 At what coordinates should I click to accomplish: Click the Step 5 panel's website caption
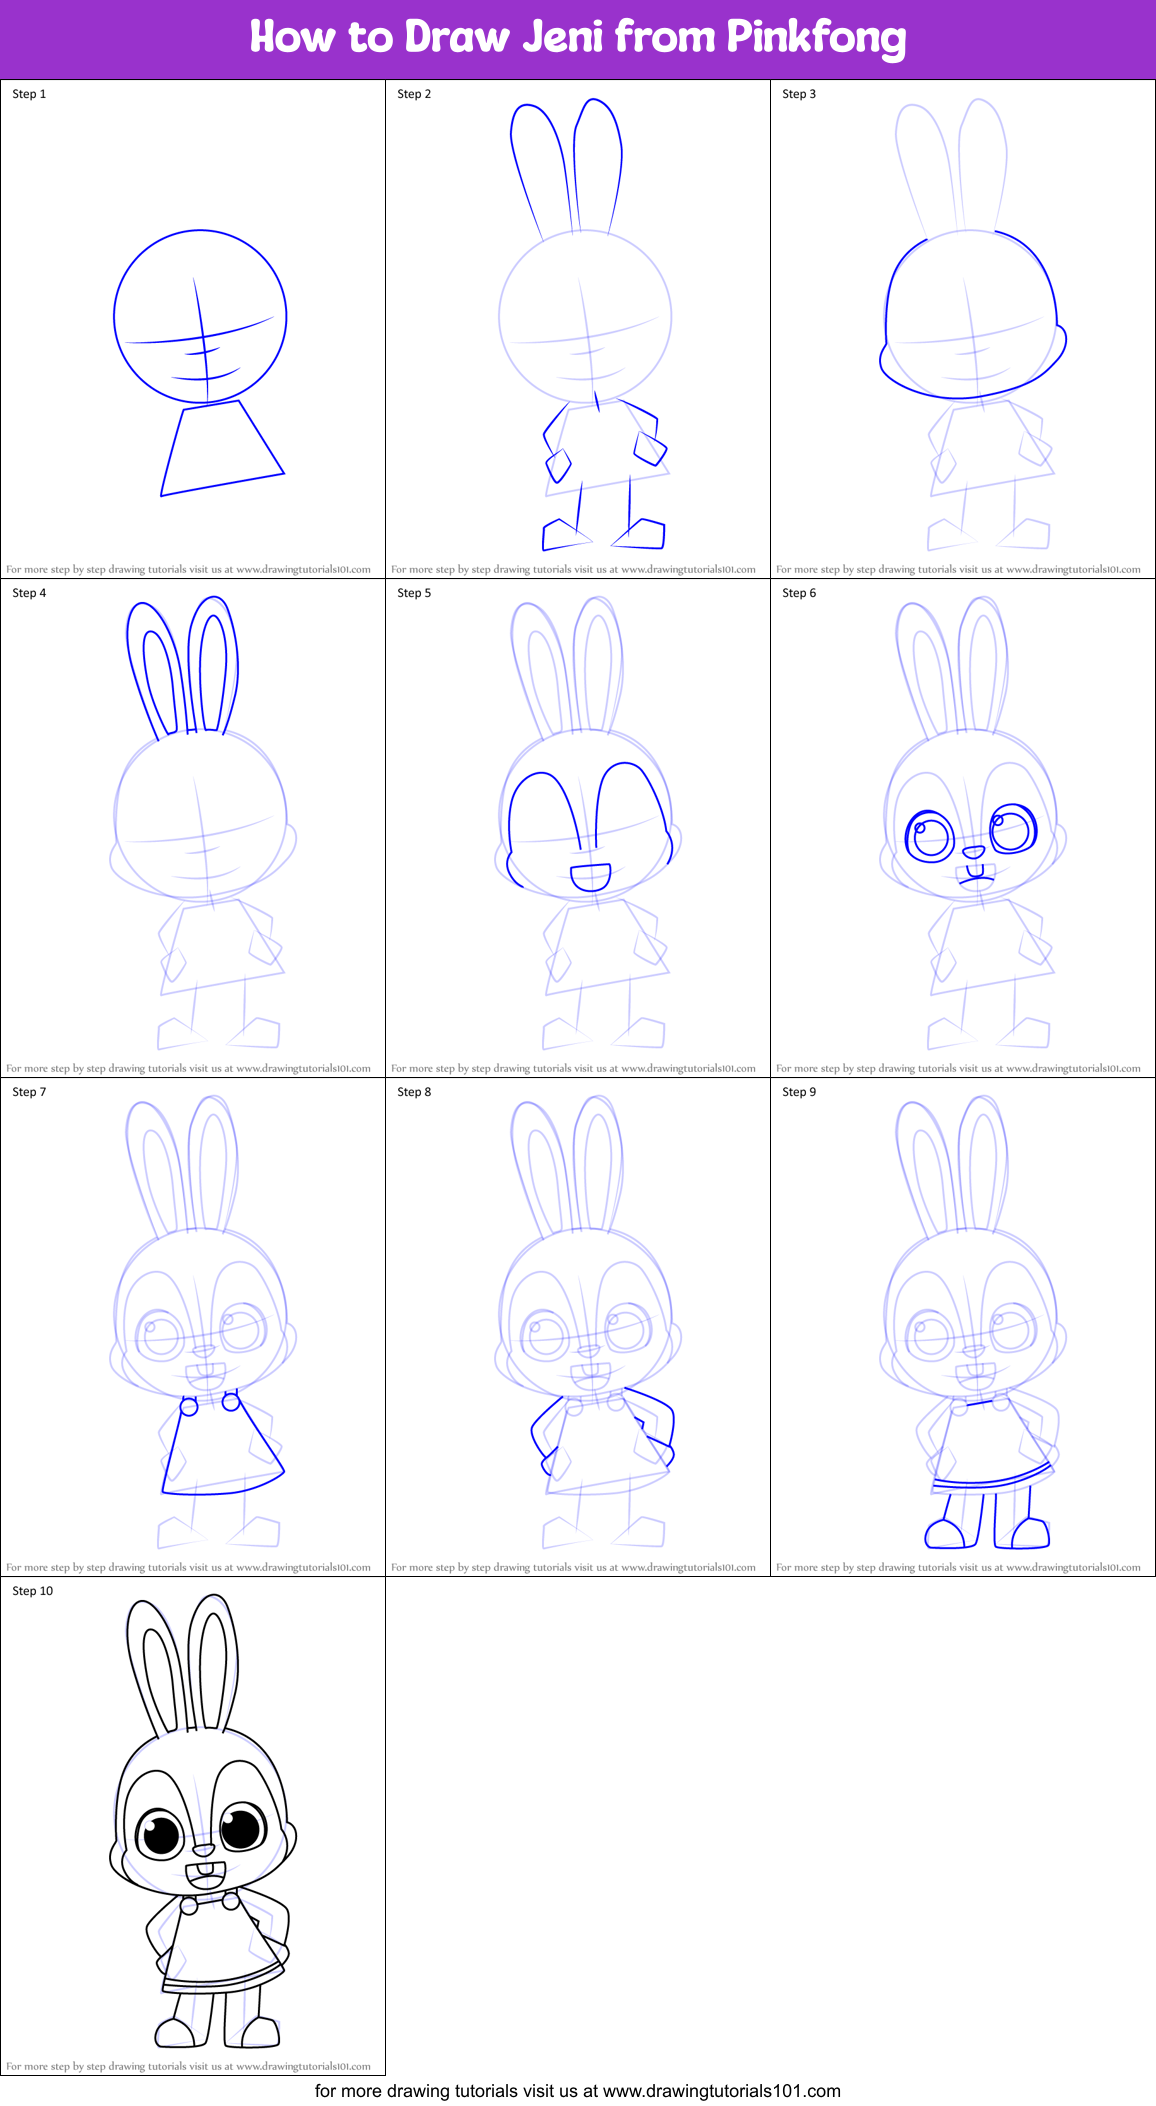pyautogui.click(x=573, y=1068)
